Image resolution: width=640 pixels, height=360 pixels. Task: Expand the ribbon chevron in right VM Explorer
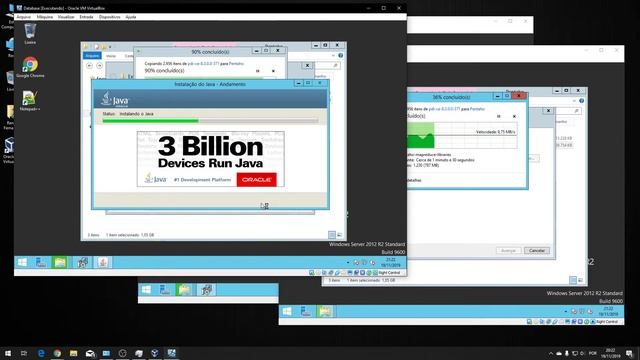pyautogui.click(x=574, y=101)
